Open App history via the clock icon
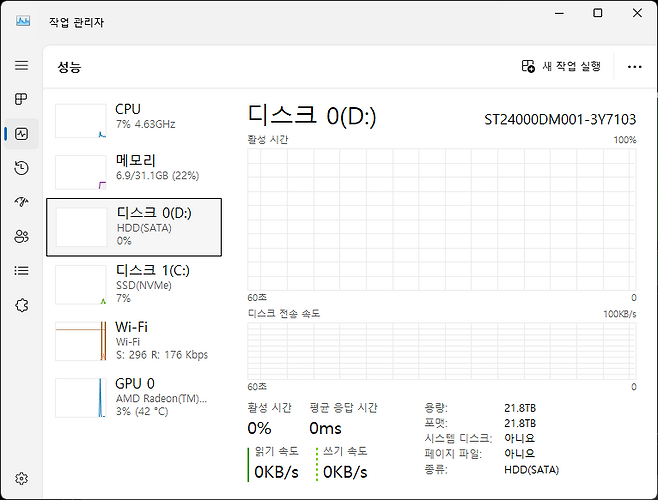658x500 pixels. pyautogui.click(x=21, y=168)
